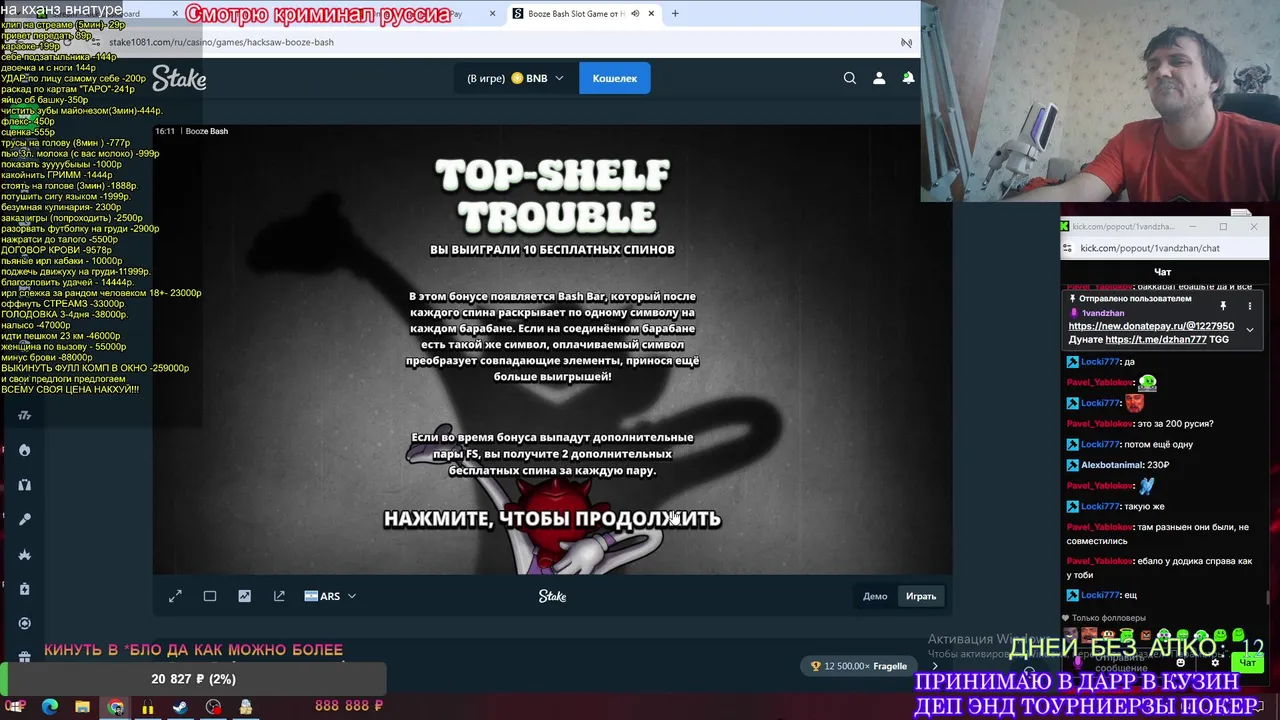Screen dimensions: 1280x720
Task: Open the Windows Start button
Action: tap(14, 707)
